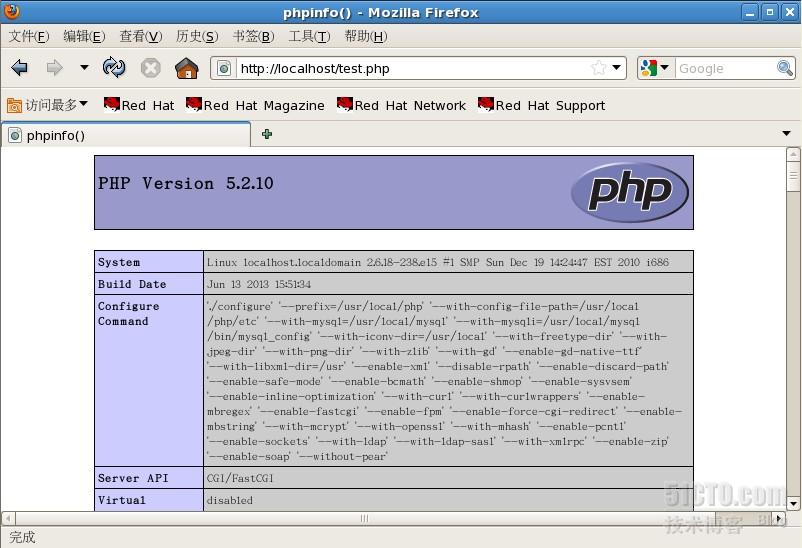Open the Red Hat bookmark
This screenshot has height=548, width=802.
click(139, 105)
